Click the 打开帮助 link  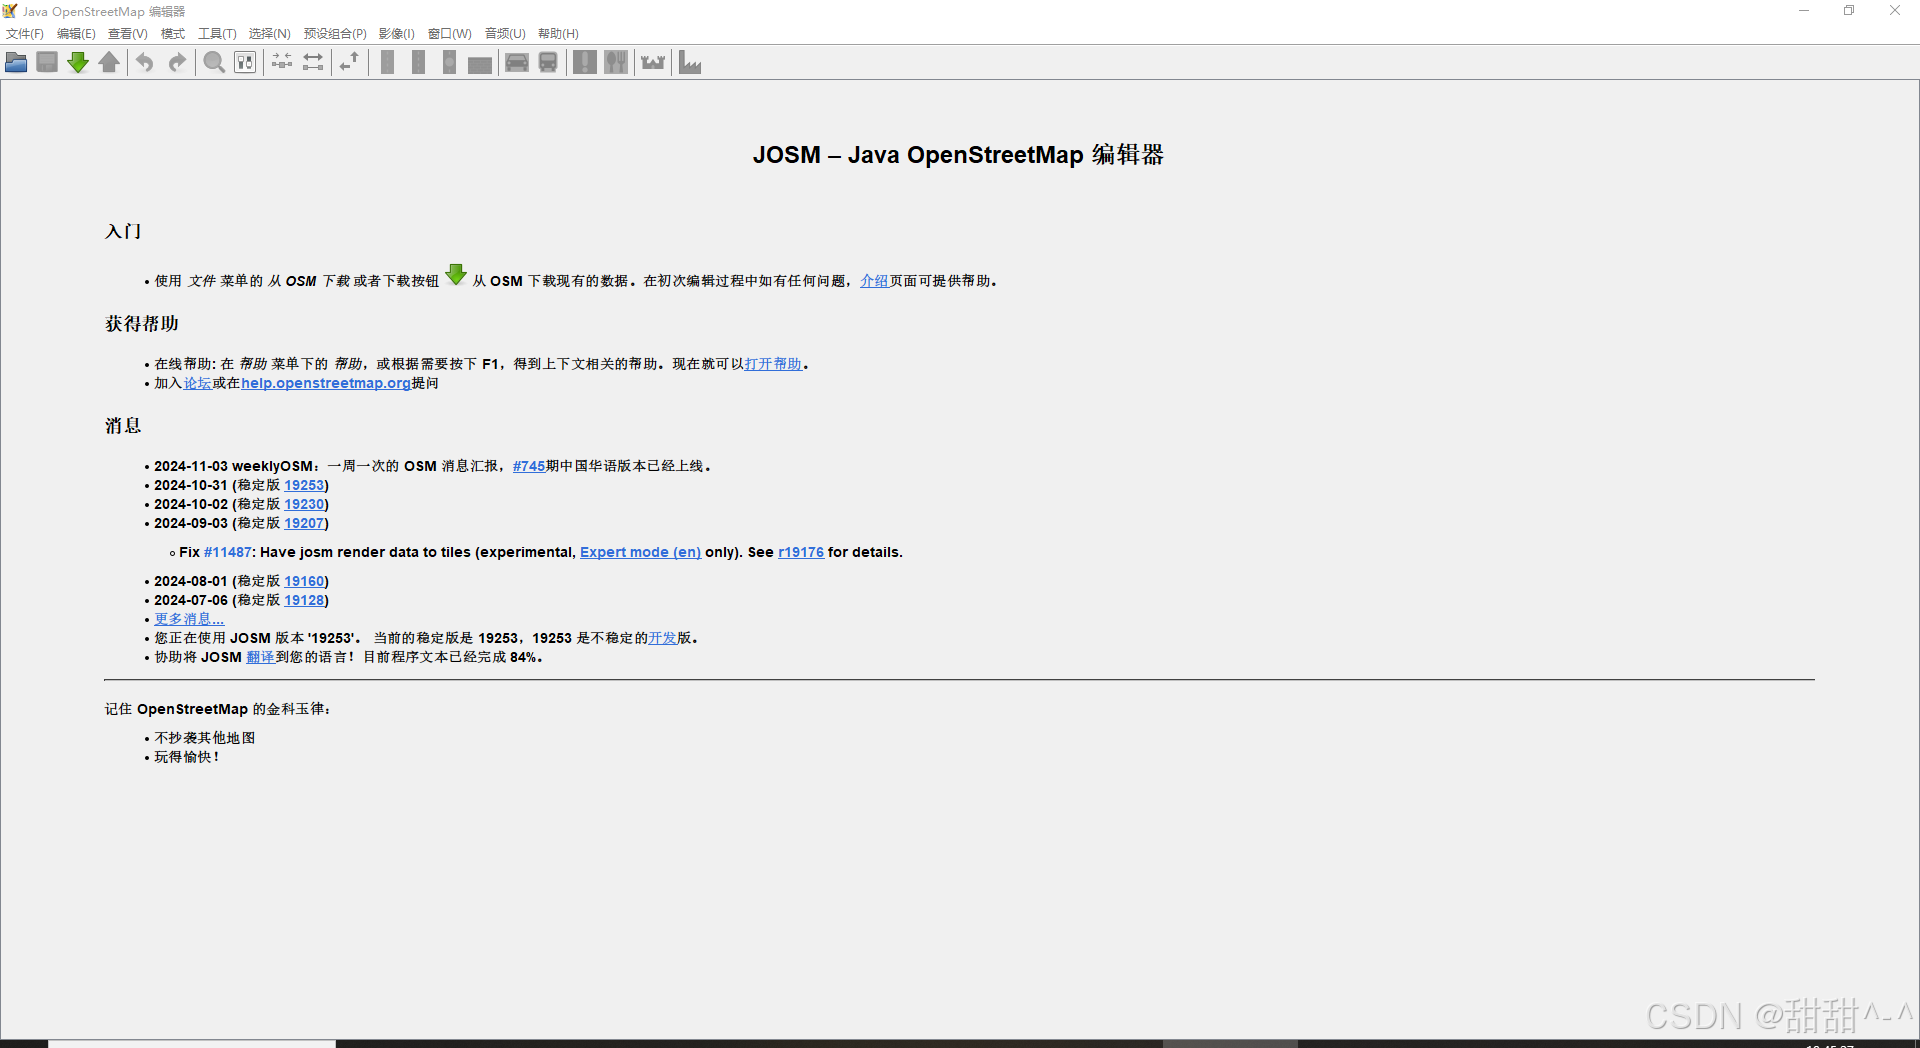click(x=773, y=364)
